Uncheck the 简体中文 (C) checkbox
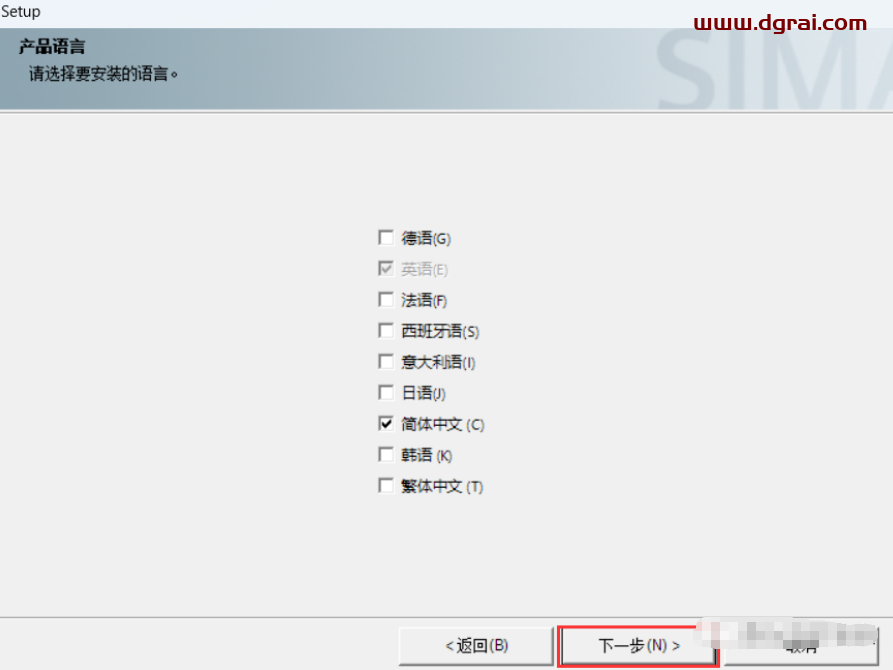893x670 pixels. 385,424
